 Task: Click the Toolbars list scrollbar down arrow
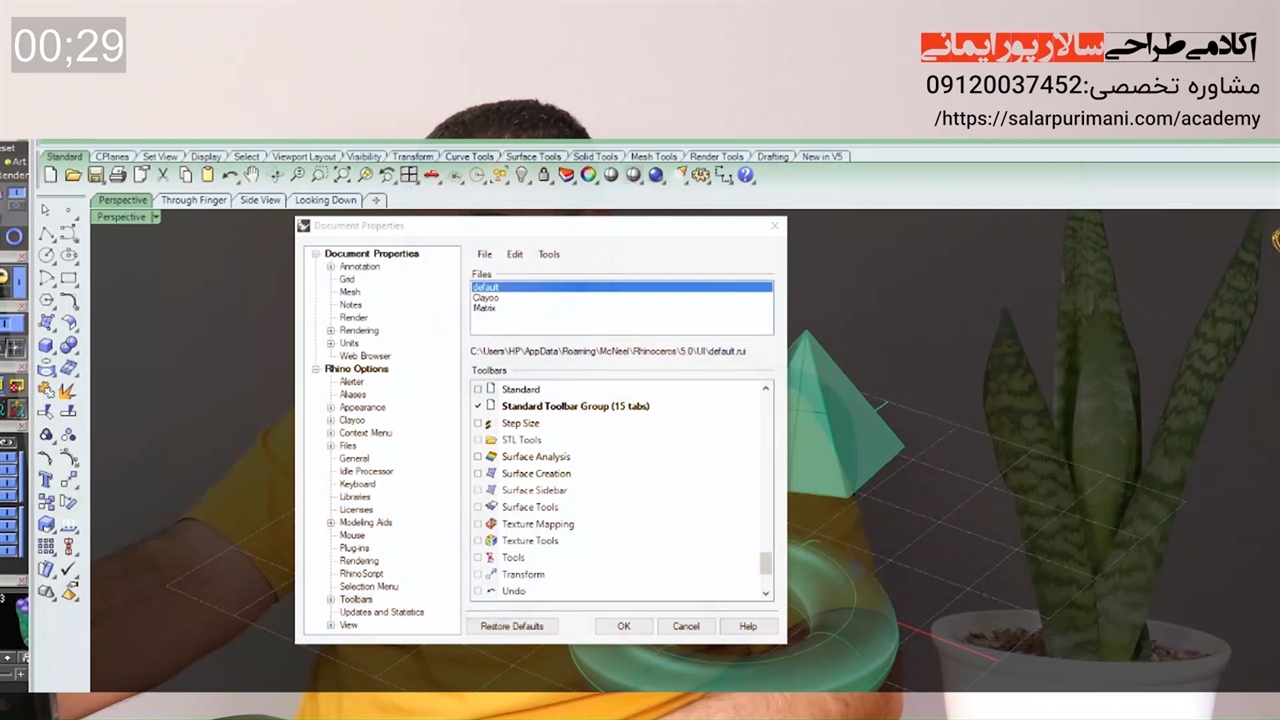tap(766, 593)
